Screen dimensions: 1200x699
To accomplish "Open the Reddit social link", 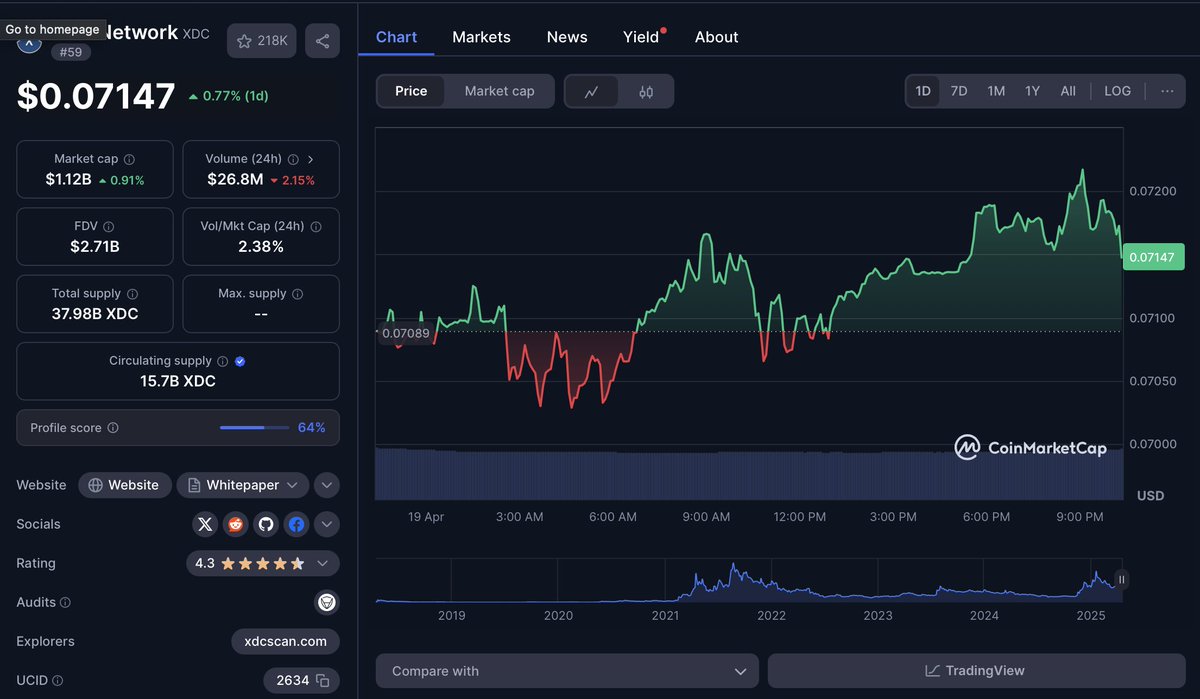I will [236, 524].
